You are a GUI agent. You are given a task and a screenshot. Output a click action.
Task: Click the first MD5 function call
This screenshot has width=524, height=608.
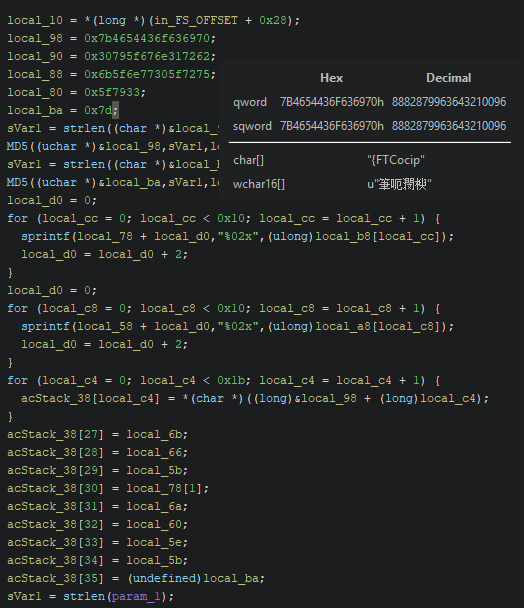(x=17, y=147)
